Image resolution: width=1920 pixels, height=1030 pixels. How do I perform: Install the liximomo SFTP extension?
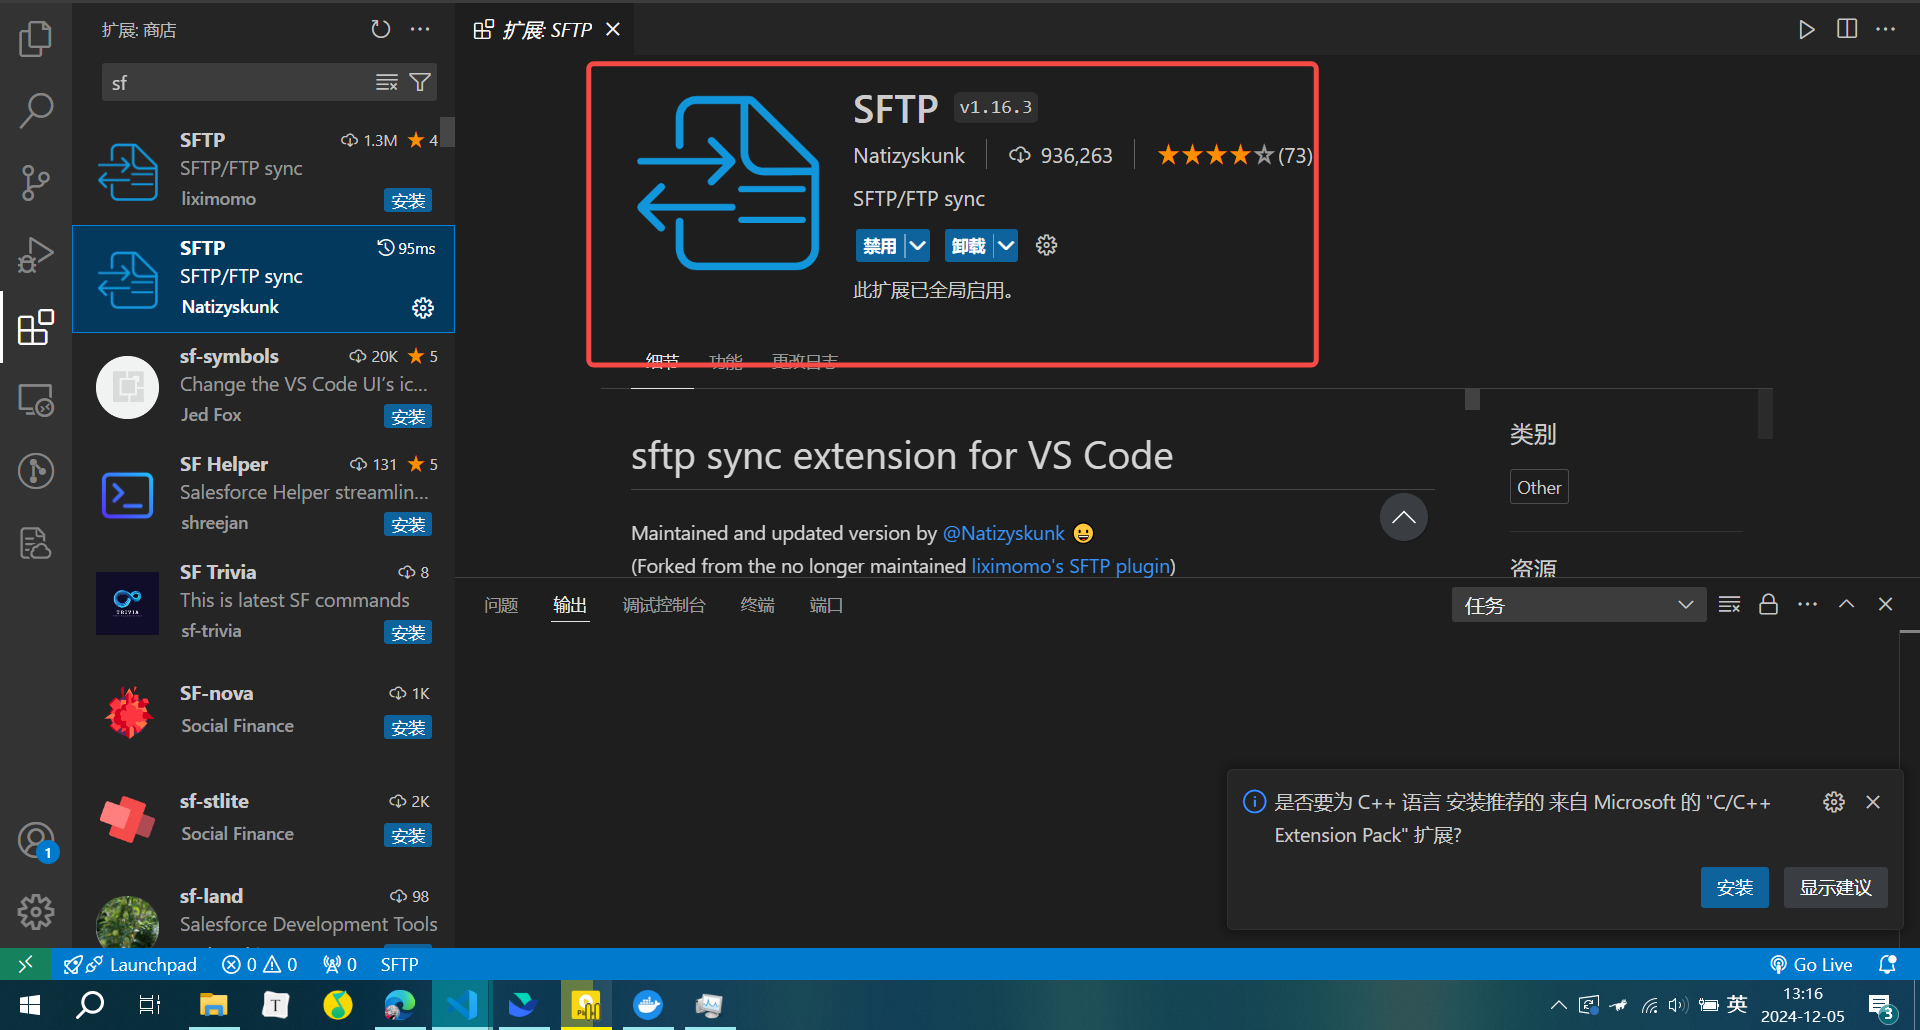408,200
